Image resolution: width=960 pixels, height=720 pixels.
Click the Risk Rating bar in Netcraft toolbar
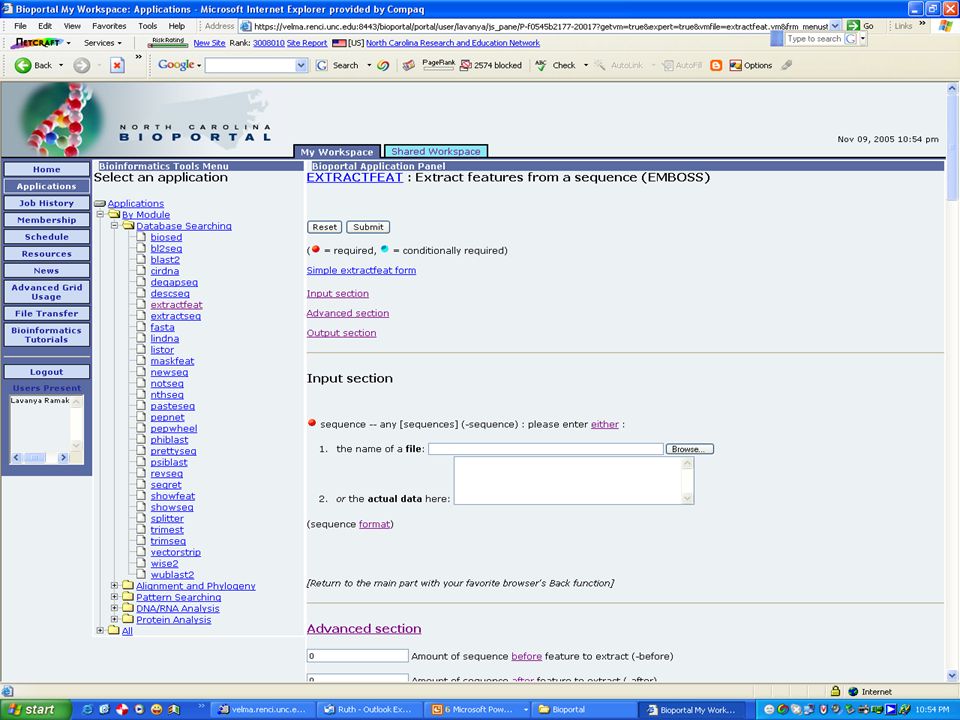click(168, 43)
